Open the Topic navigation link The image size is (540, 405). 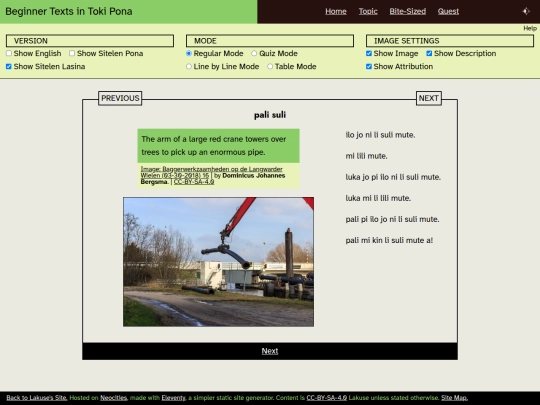[368, 11]
